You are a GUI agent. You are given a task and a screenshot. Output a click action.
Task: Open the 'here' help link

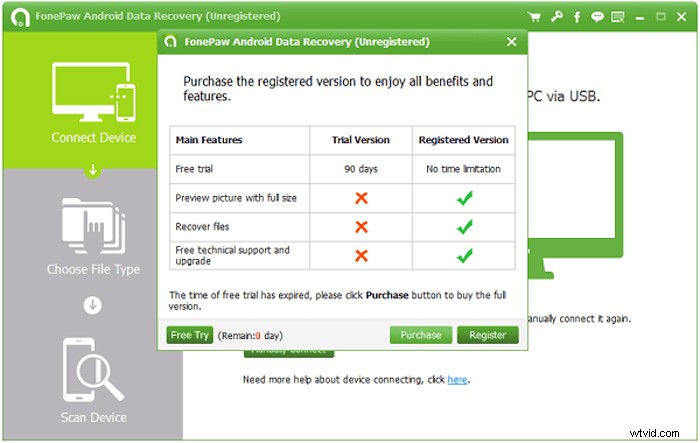point(457,380)
